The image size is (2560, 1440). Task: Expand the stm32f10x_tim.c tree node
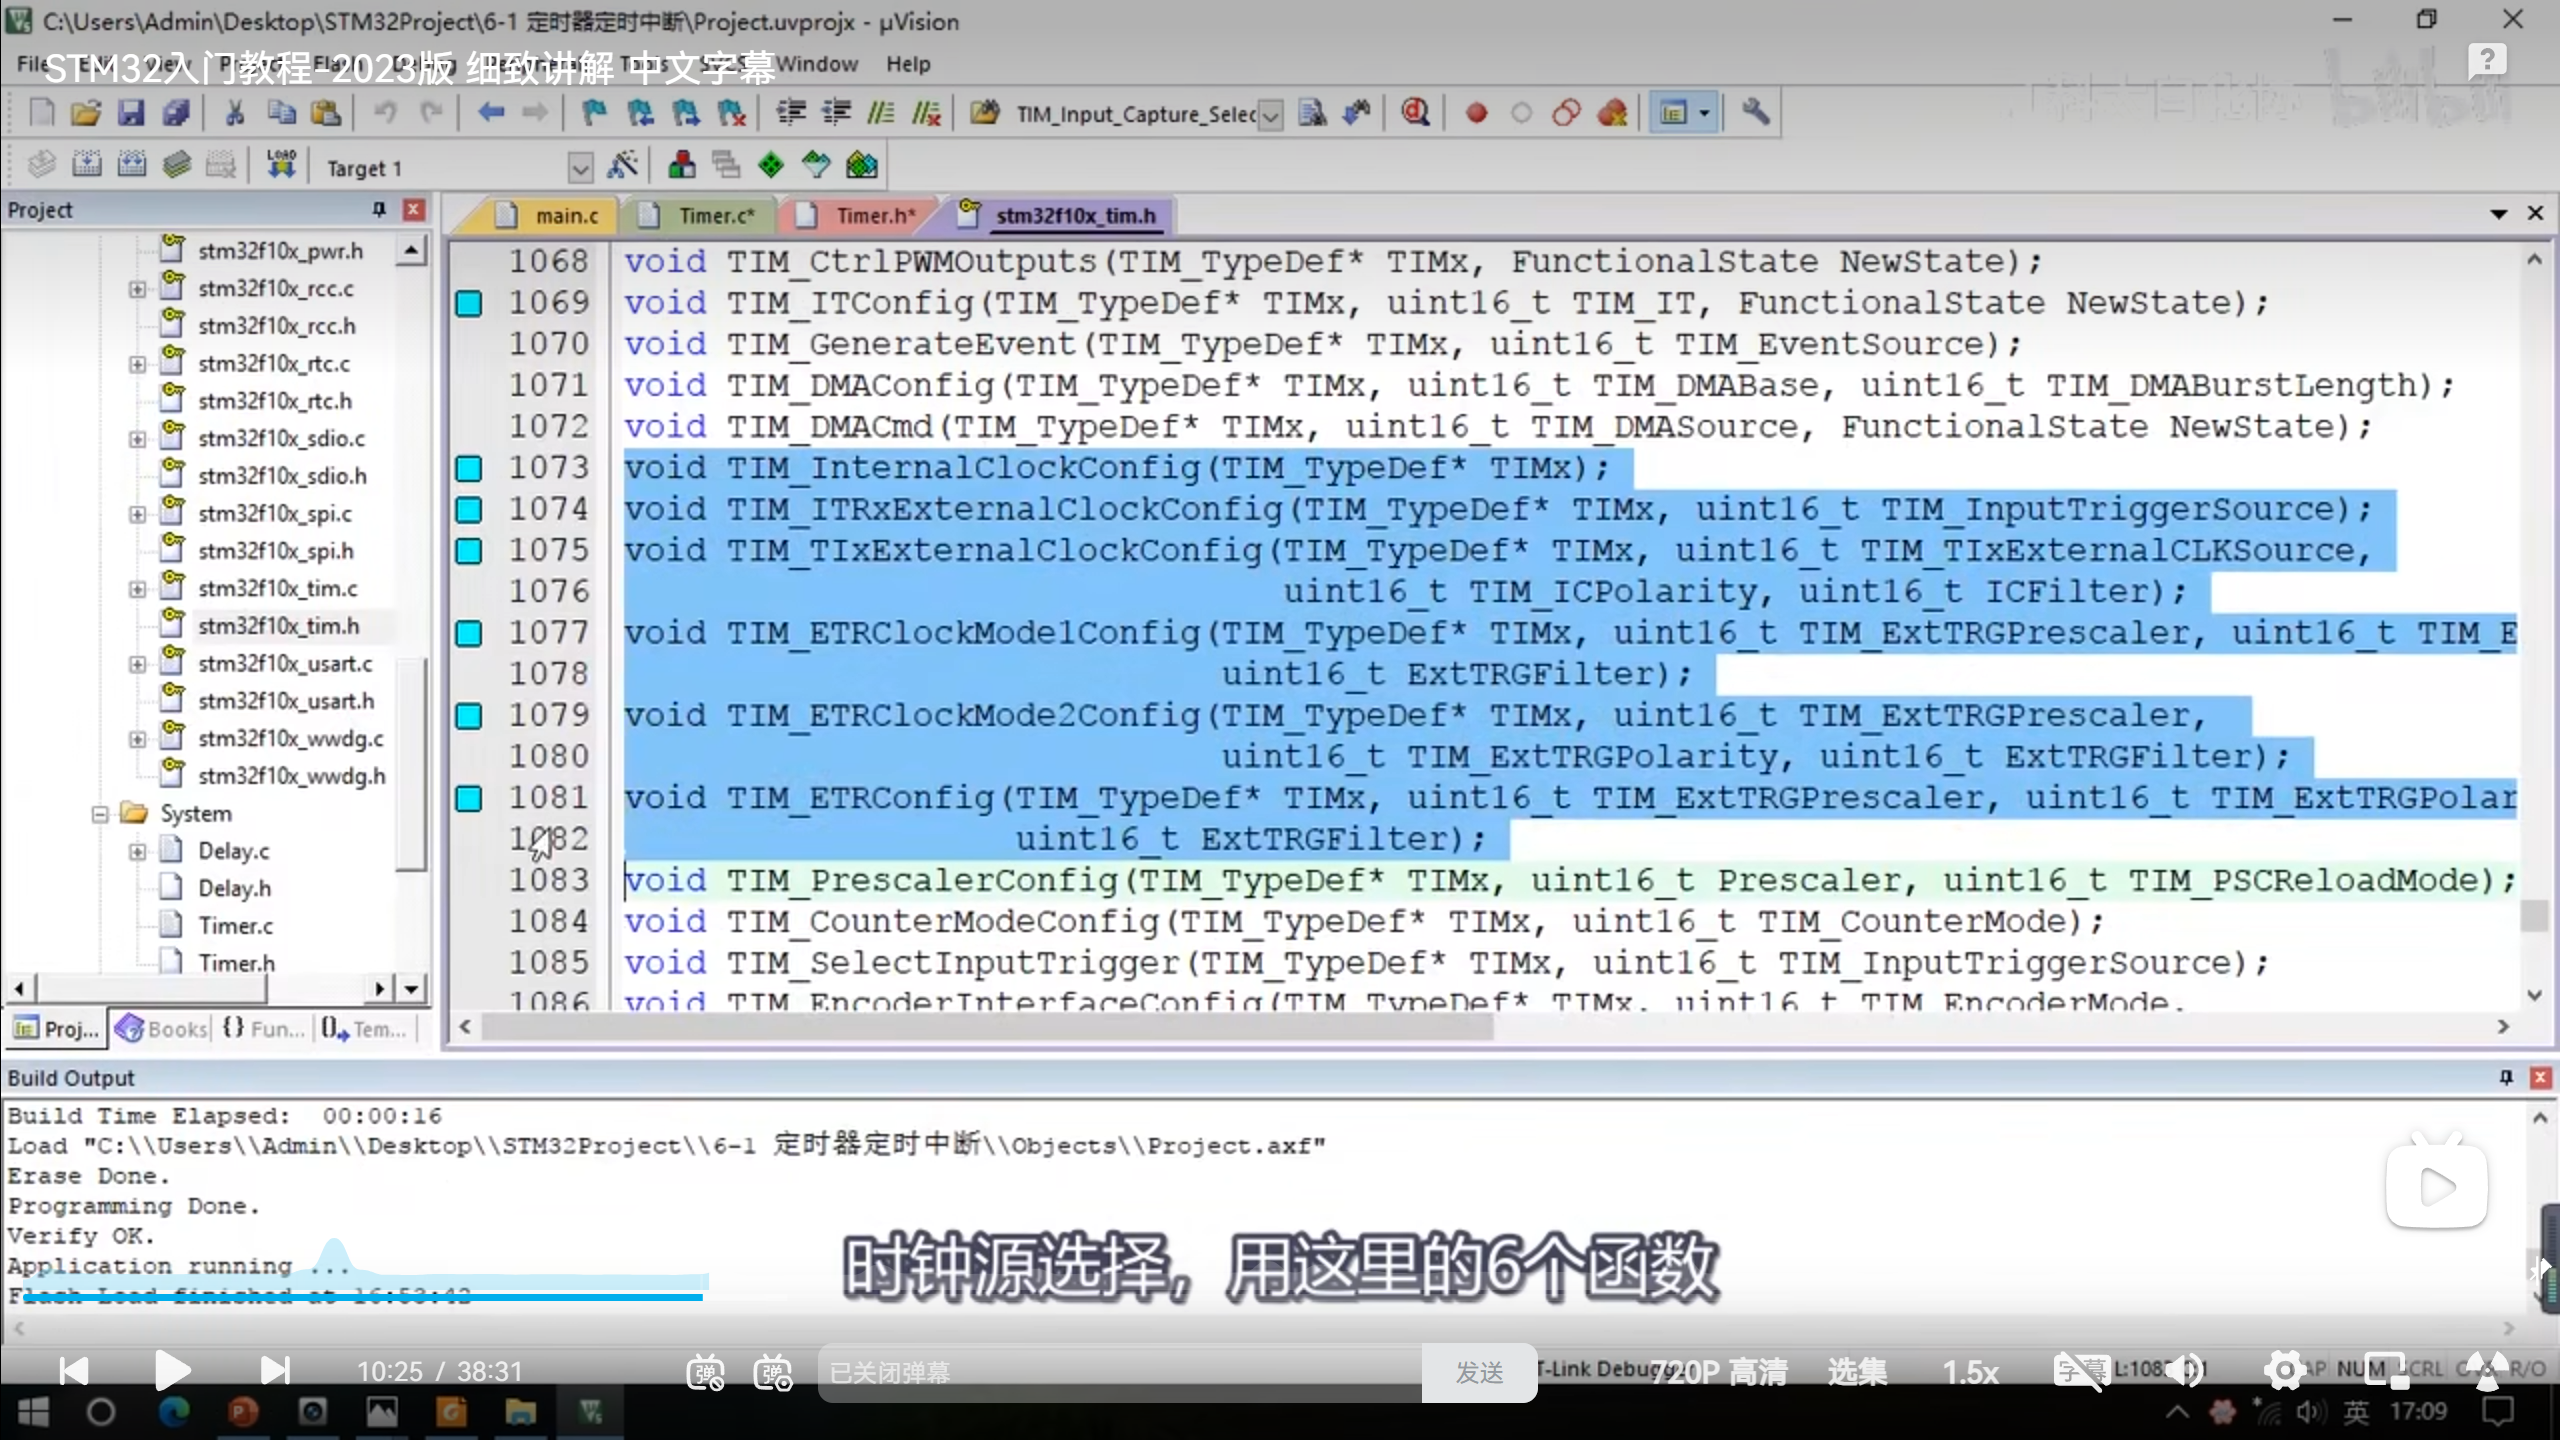click(x=137, y=589)
